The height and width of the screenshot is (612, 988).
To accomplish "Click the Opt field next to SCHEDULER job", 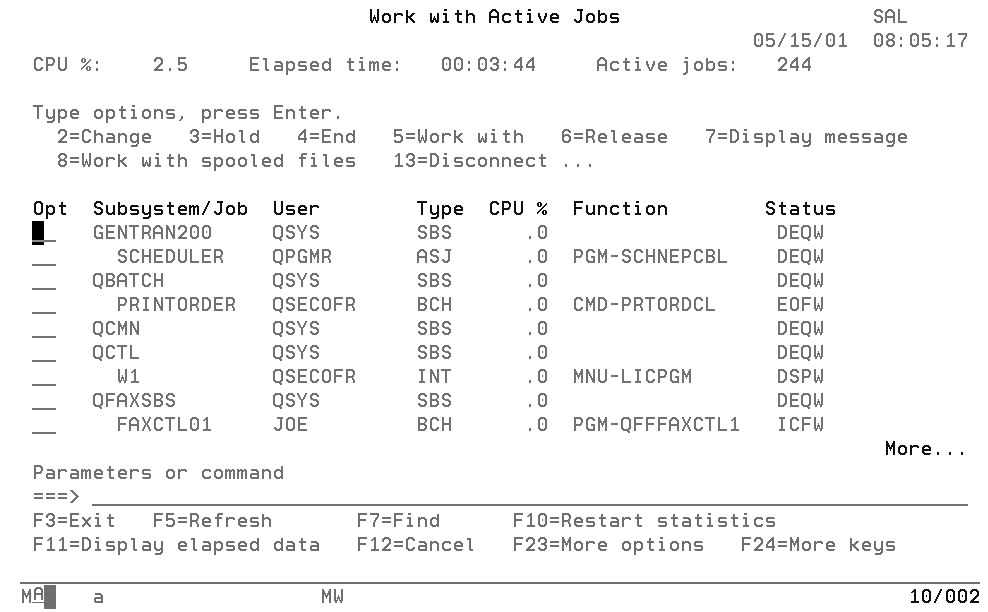I will pyautogui.click(x=42, y=256).
